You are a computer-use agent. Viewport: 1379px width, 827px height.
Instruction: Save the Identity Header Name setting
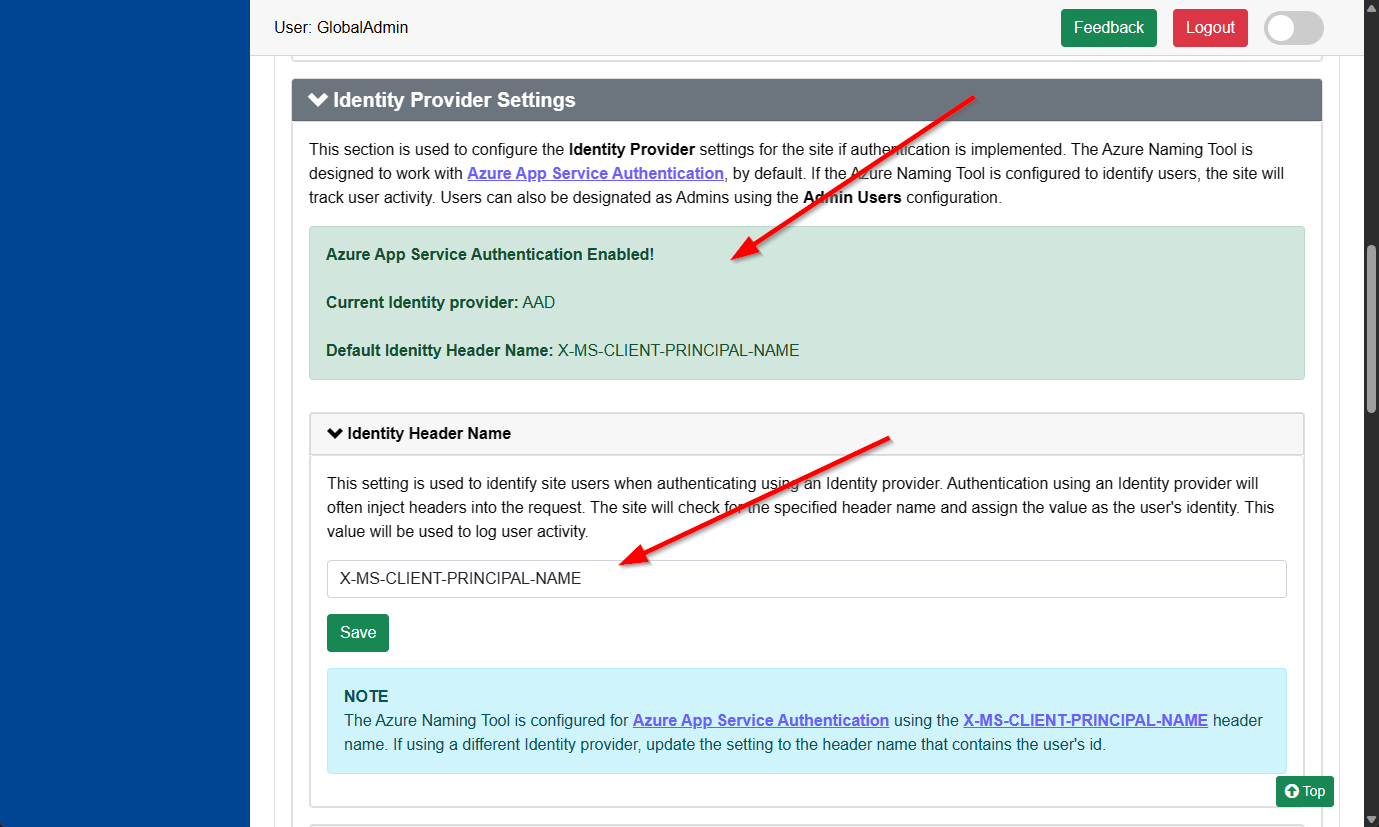click(358, 632)
